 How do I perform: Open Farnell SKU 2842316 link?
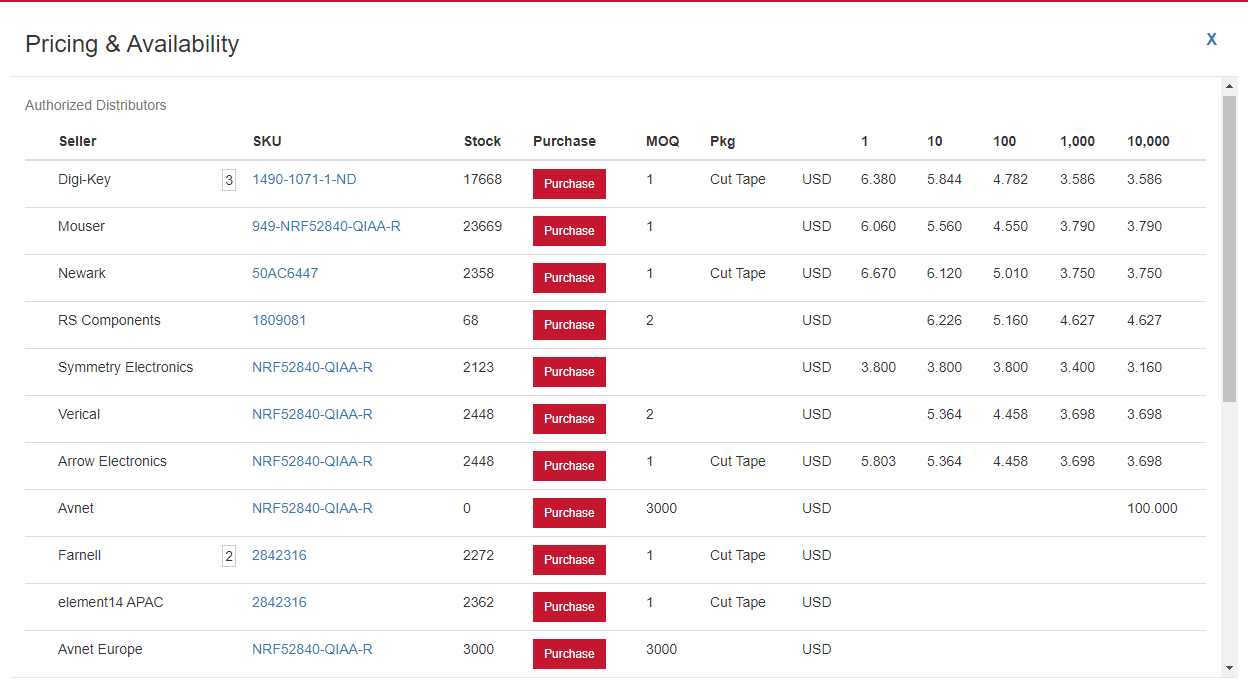tap(279, 556)
